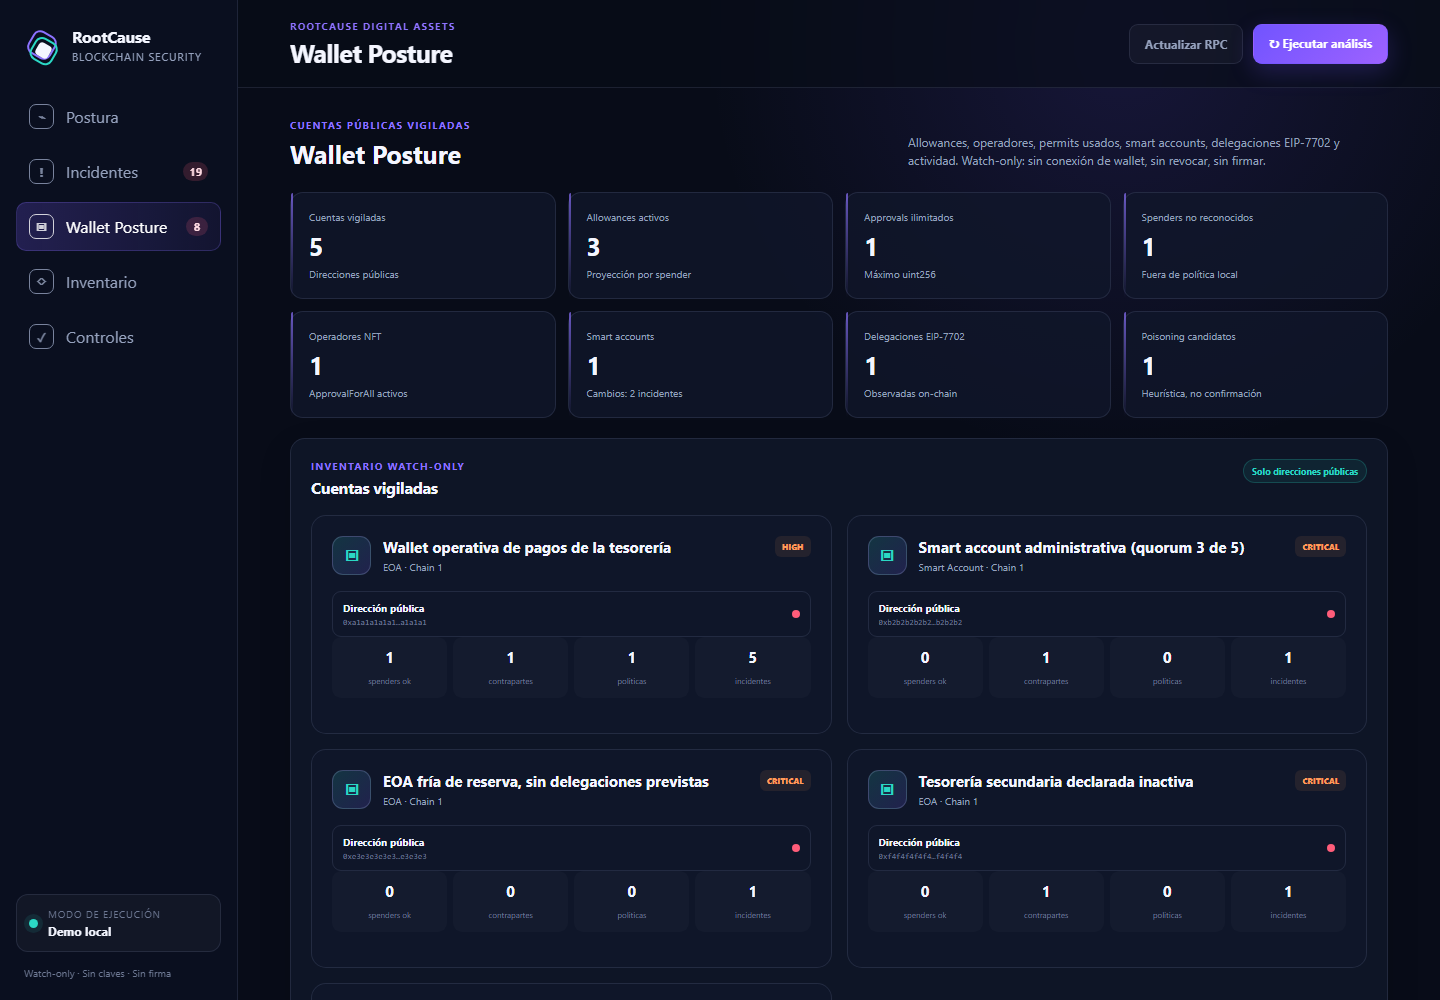1440x1000 pixels.
Task: Click spenders ok count on Wallet operativa
Action: pos(390,658)
